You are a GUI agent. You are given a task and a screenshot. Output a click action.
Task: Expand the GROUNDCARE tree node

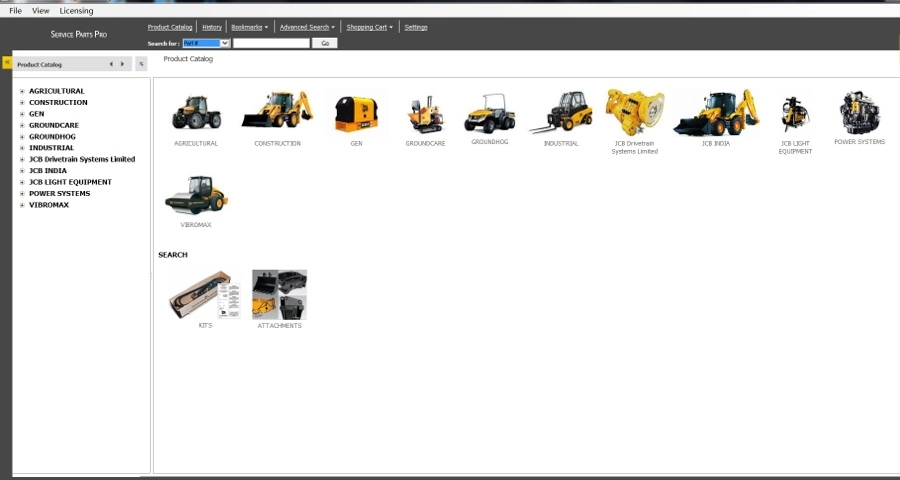[22, 125]
